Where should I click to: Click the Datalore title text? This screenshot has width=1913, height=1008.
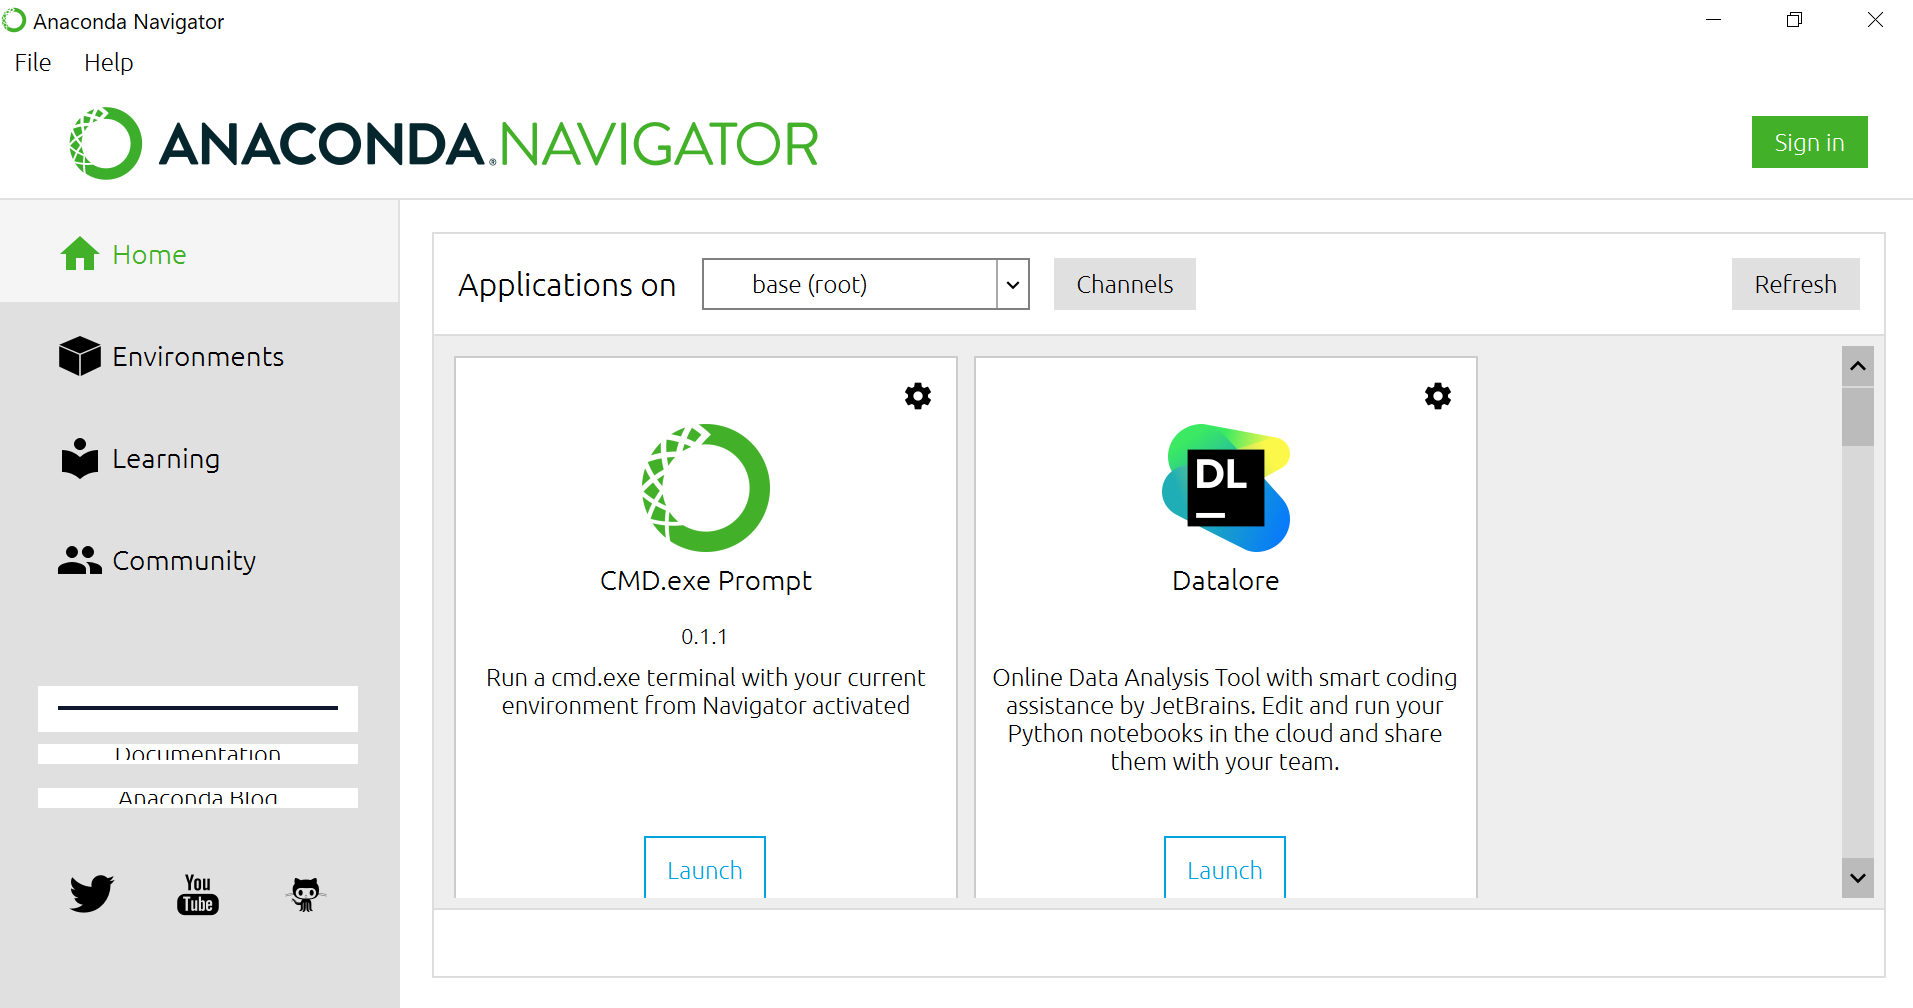click(1226, 581)
